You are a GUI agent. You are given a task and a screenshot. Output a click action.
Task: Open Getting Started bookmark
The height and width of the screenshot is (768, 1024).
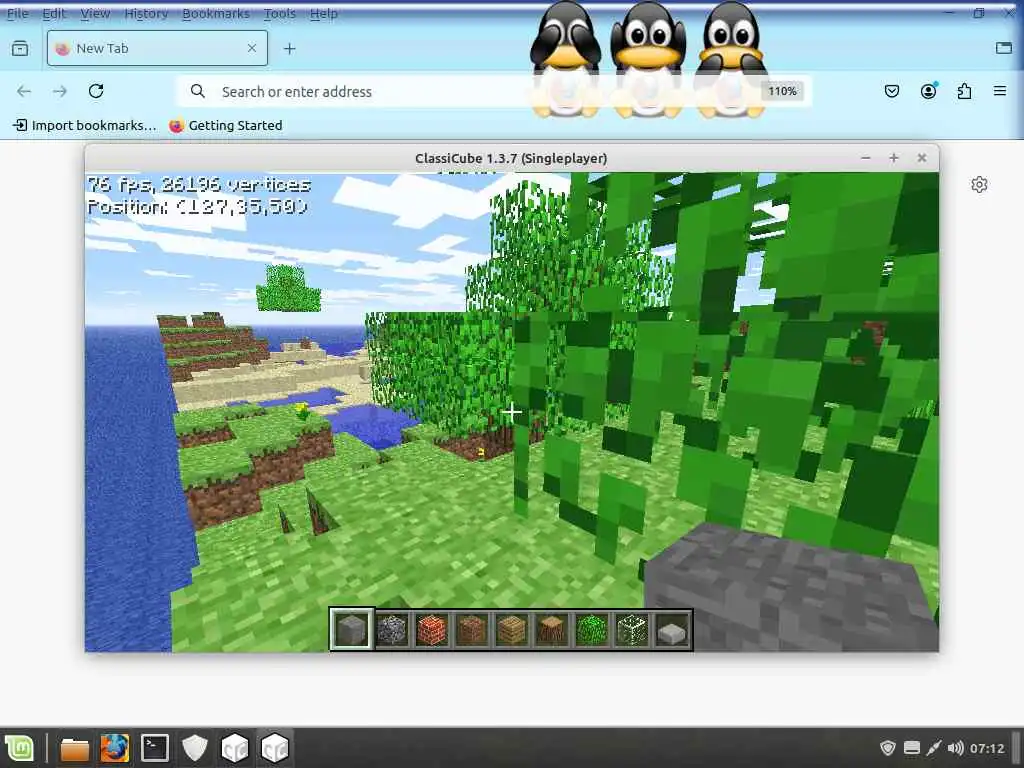coord(226,125)
